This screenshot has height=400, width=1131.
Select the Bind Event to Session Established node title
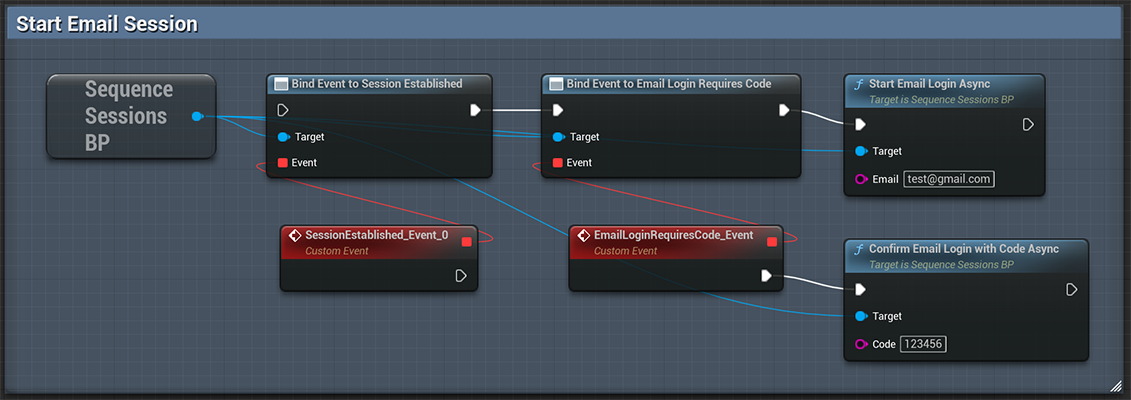click(x=377, y=84)
